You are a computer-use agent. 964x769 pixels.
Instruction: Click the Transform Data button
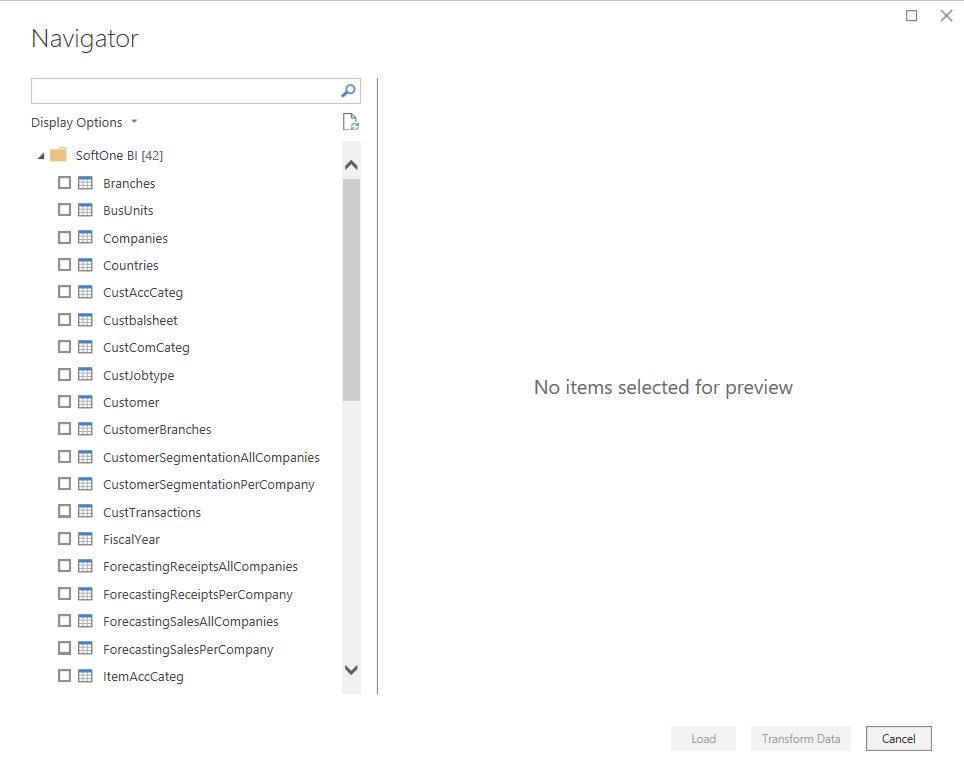tap(800, 738)
